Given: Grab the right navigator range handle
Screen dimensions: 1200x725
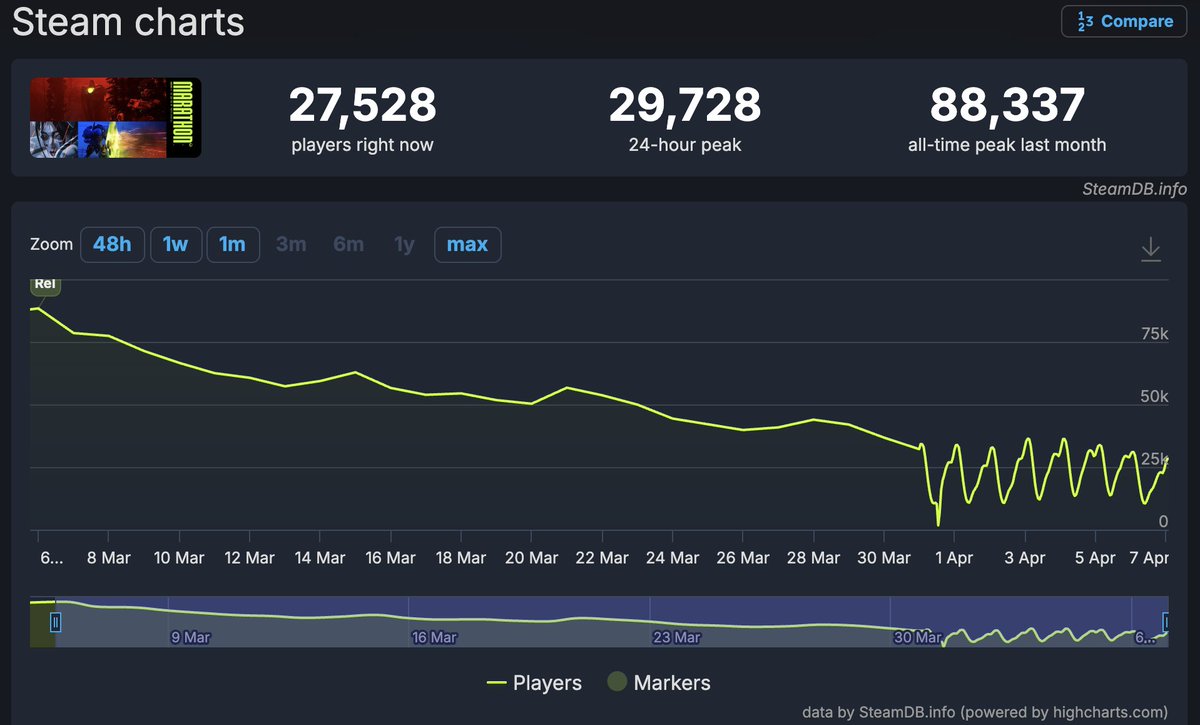Looking at the screenshot, I should tap(1166, 622).
